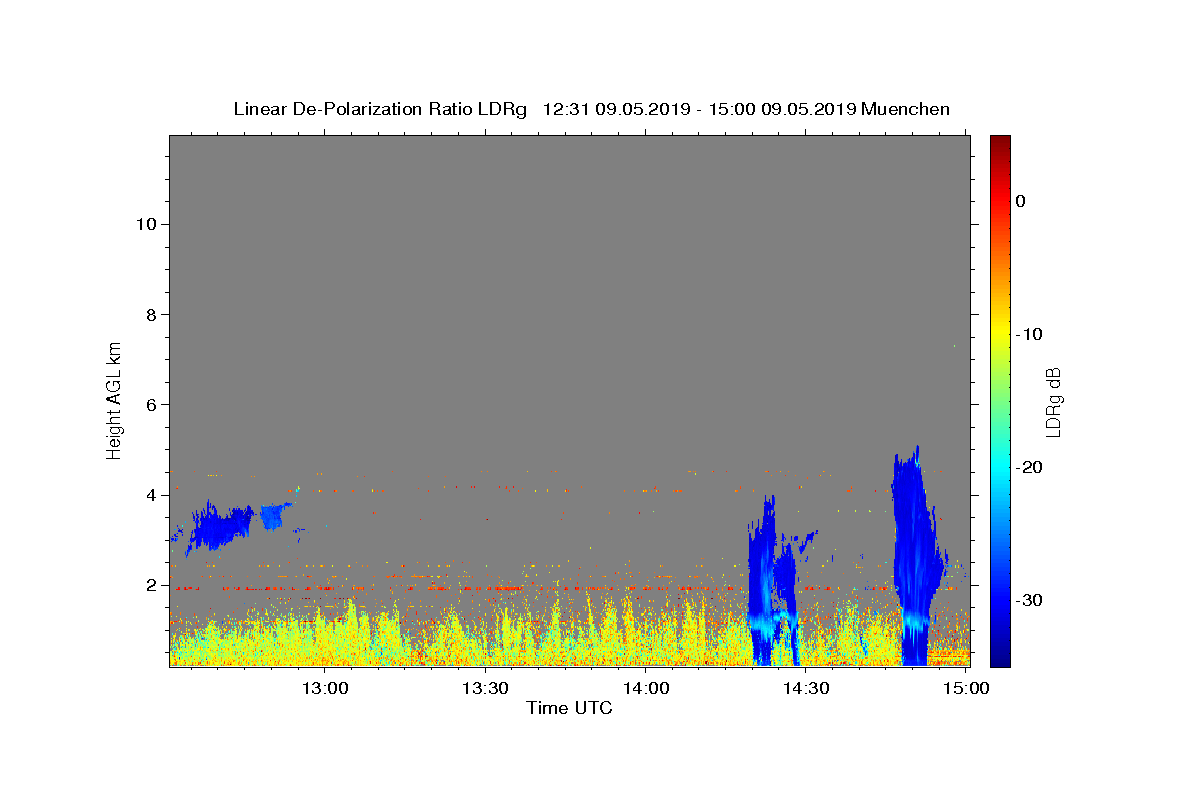Viewport: 1200px width, 800px height.
Task: Click the height tick label 4
Action: pyautogui.click(x=152, y=495)
